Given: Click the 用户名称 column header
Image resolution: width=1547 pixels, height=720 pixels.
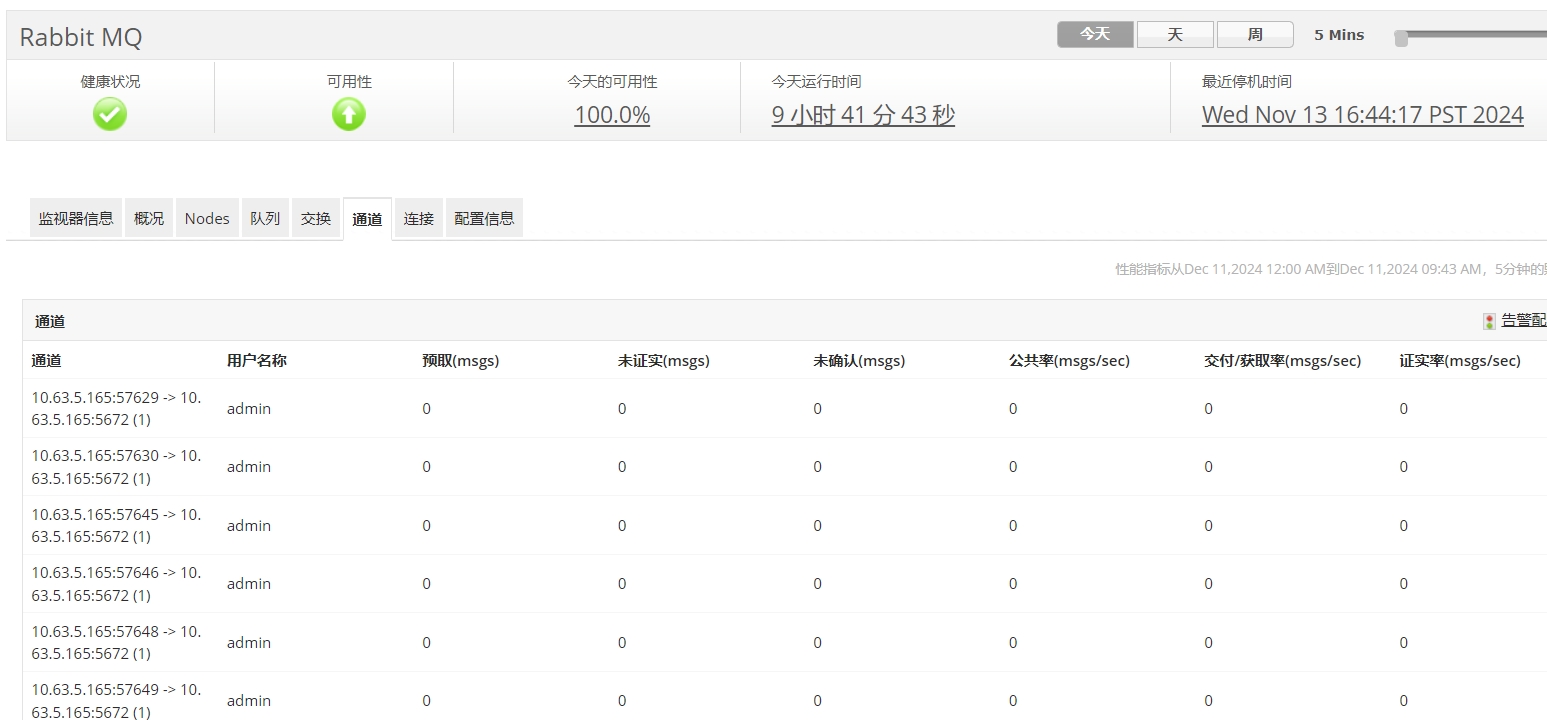Looking at the screenshot, I should point(257,361).
